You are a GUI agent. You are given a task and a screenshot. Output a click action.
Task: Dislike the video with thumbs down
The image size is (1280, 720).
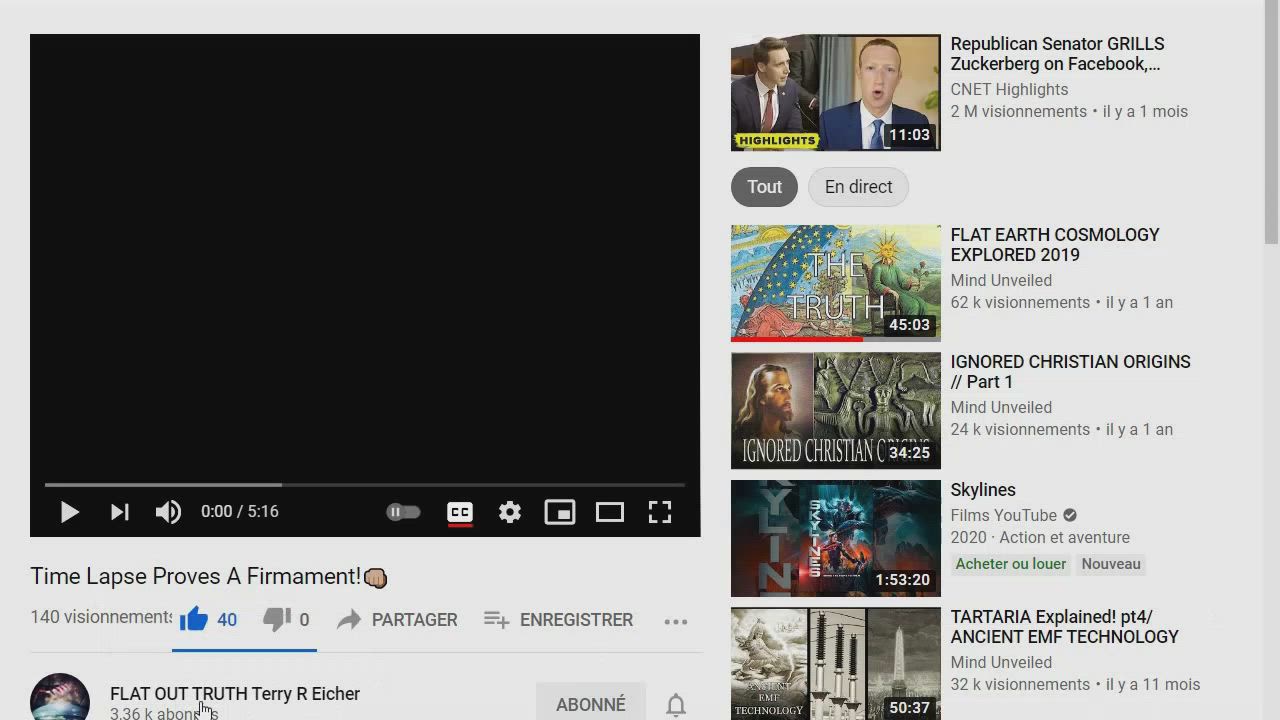click(x=277, y=620)
